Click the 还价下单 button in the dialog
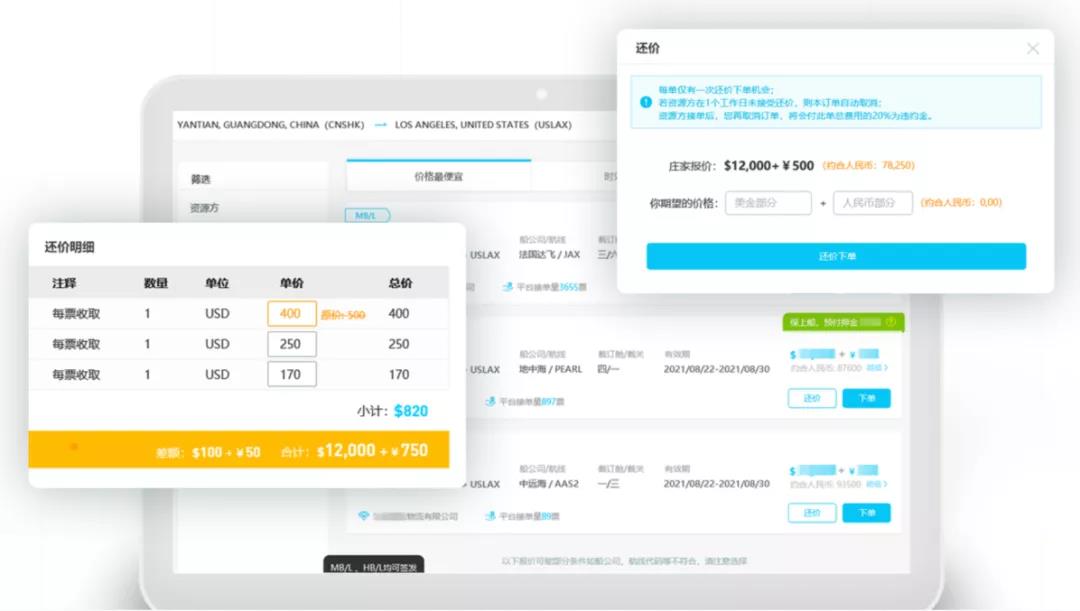This screenshot has width=1080, height=611. [838, 256]
